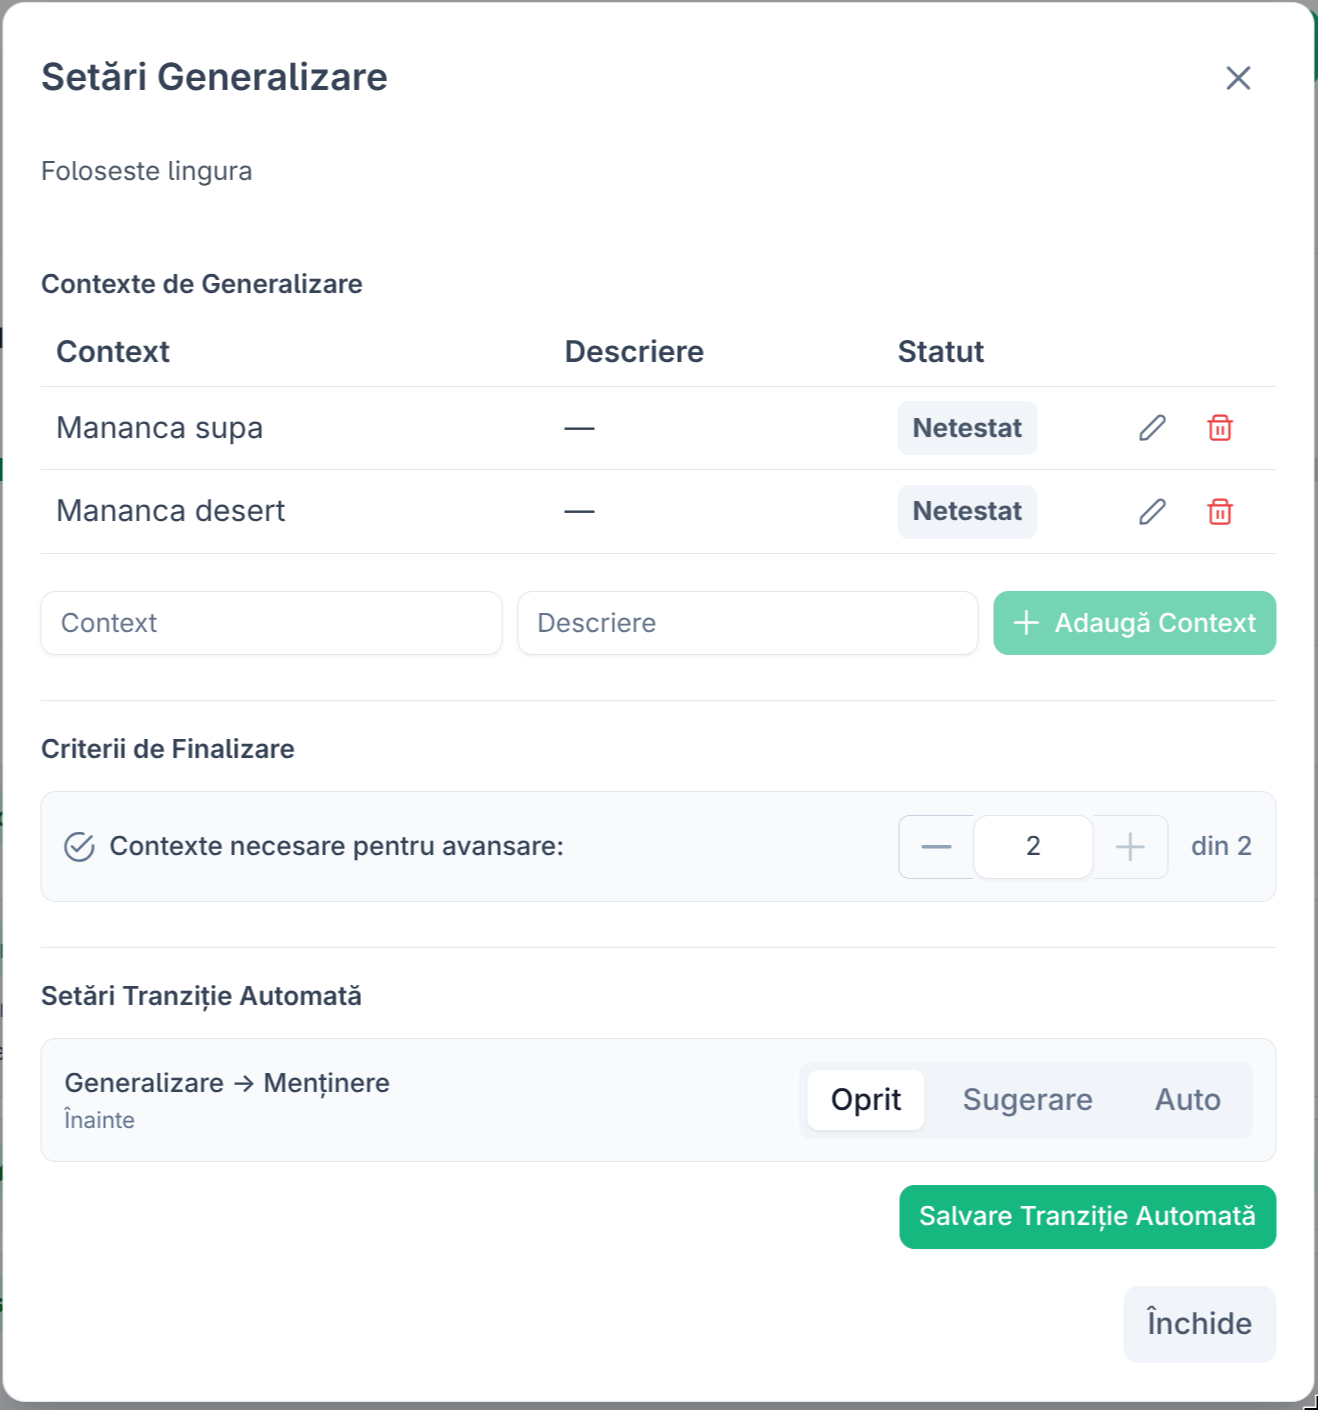Close the Setări Generalizare dialog
Image resolution: width=1318 pixels, height=1410 pixels.
click(1238, 77)
